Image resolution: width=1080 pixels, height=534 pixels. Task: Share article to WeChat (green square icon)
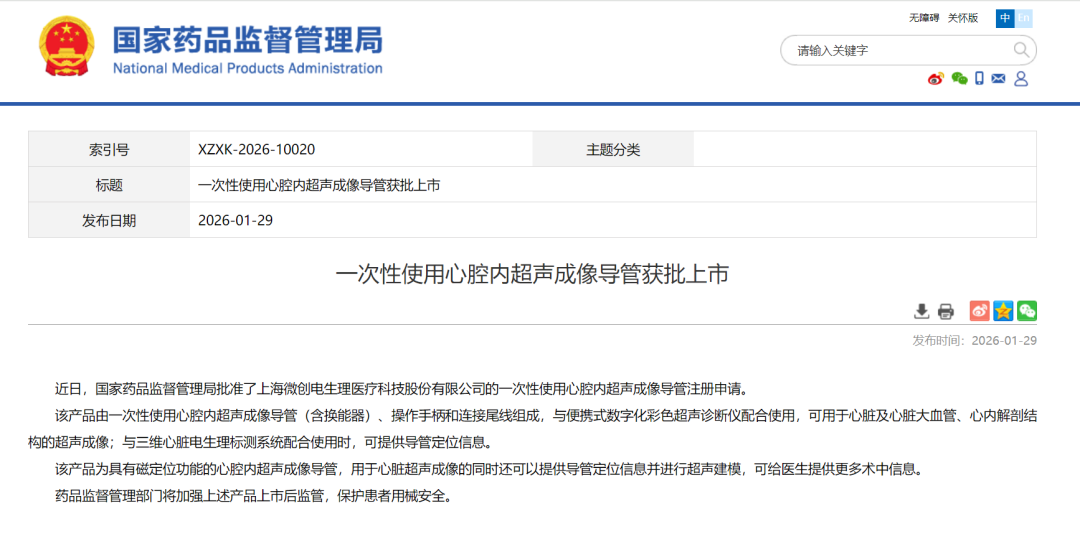click(x=1027, y=311)
